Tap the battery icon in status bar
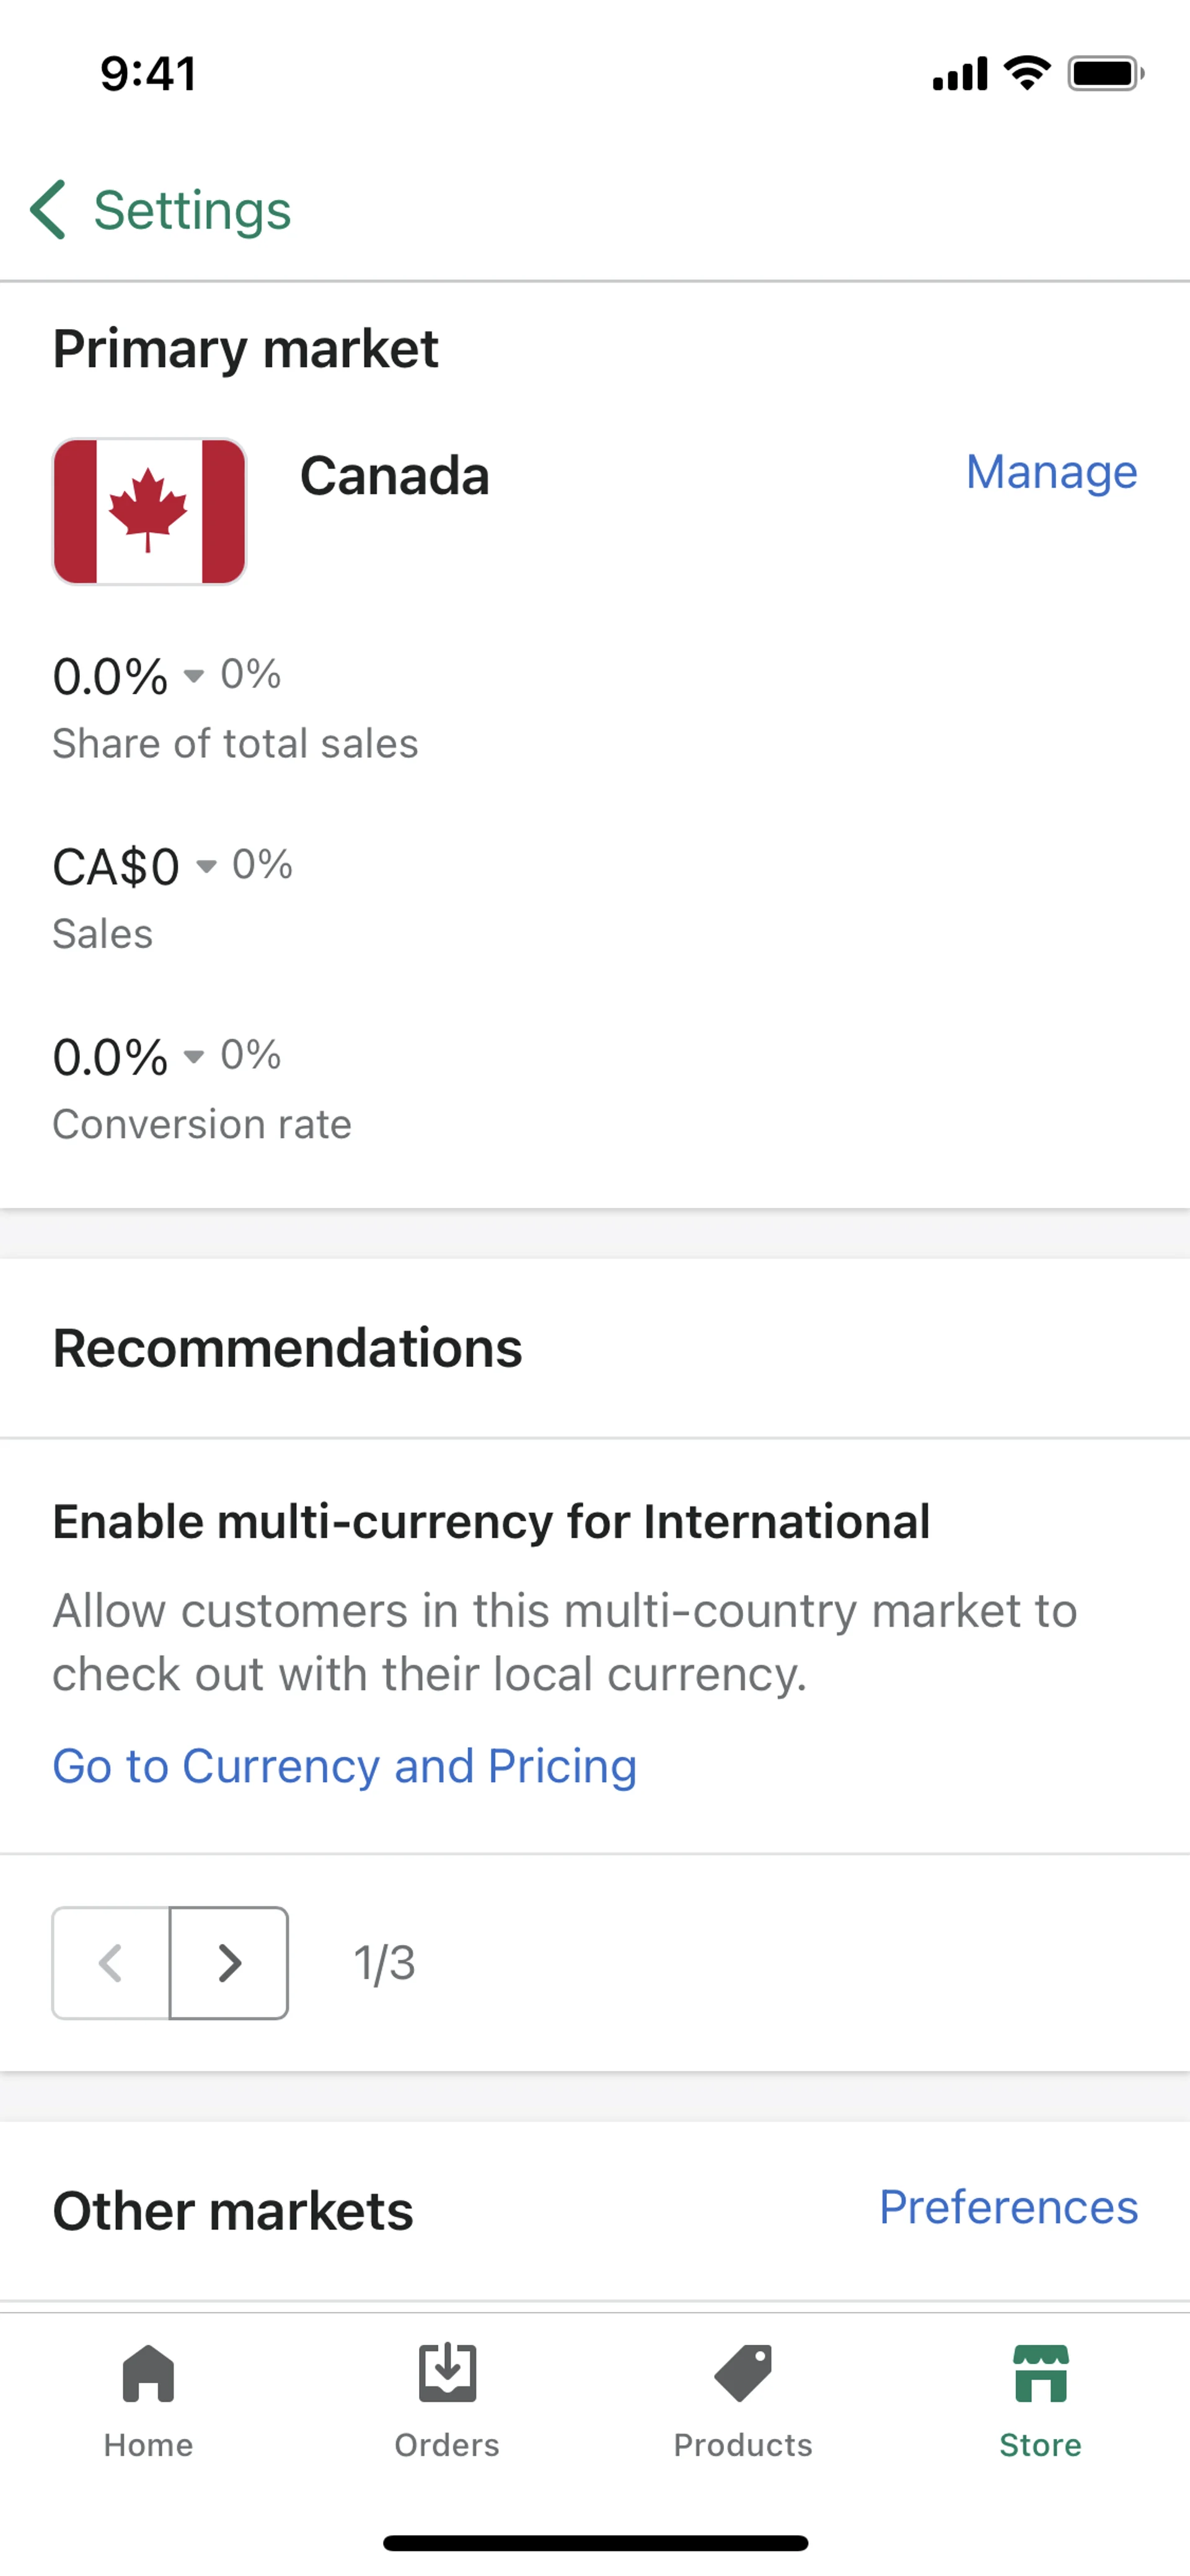Screen dimensions: 1190x2576 coord(1105,73)
